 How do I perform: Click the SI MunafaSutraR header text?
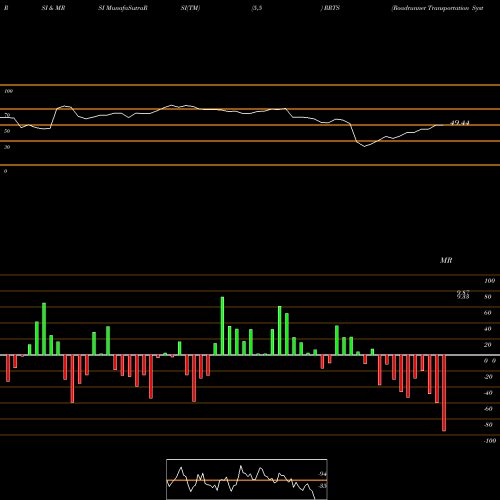[123, 8]
